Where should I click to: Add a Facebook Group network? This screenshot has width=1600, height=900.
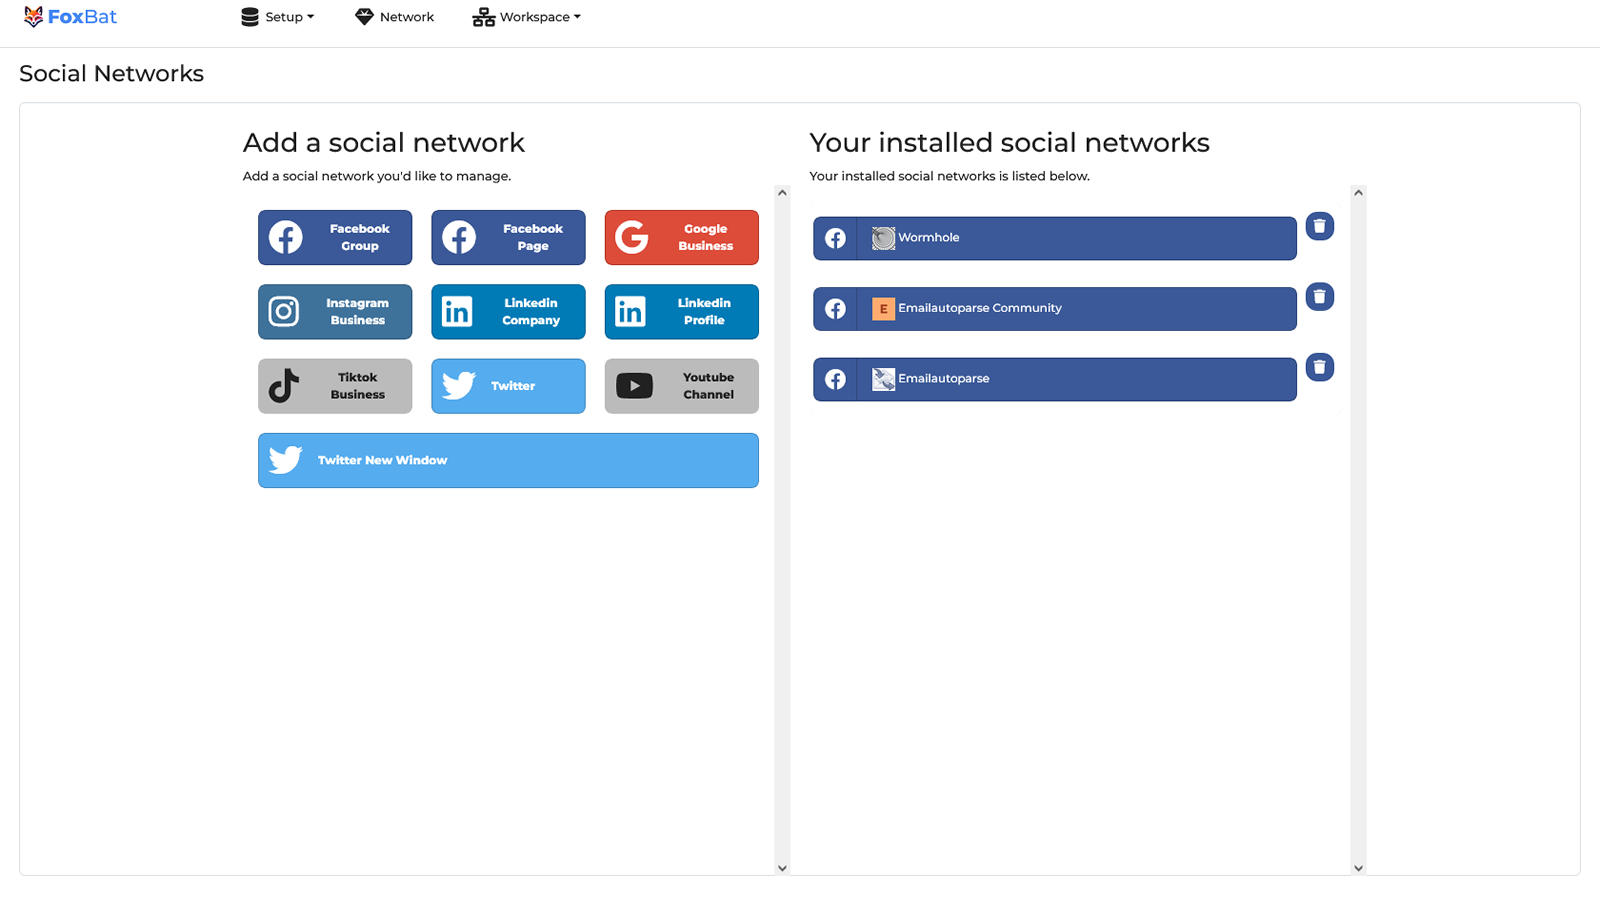[x=335, y=237]
